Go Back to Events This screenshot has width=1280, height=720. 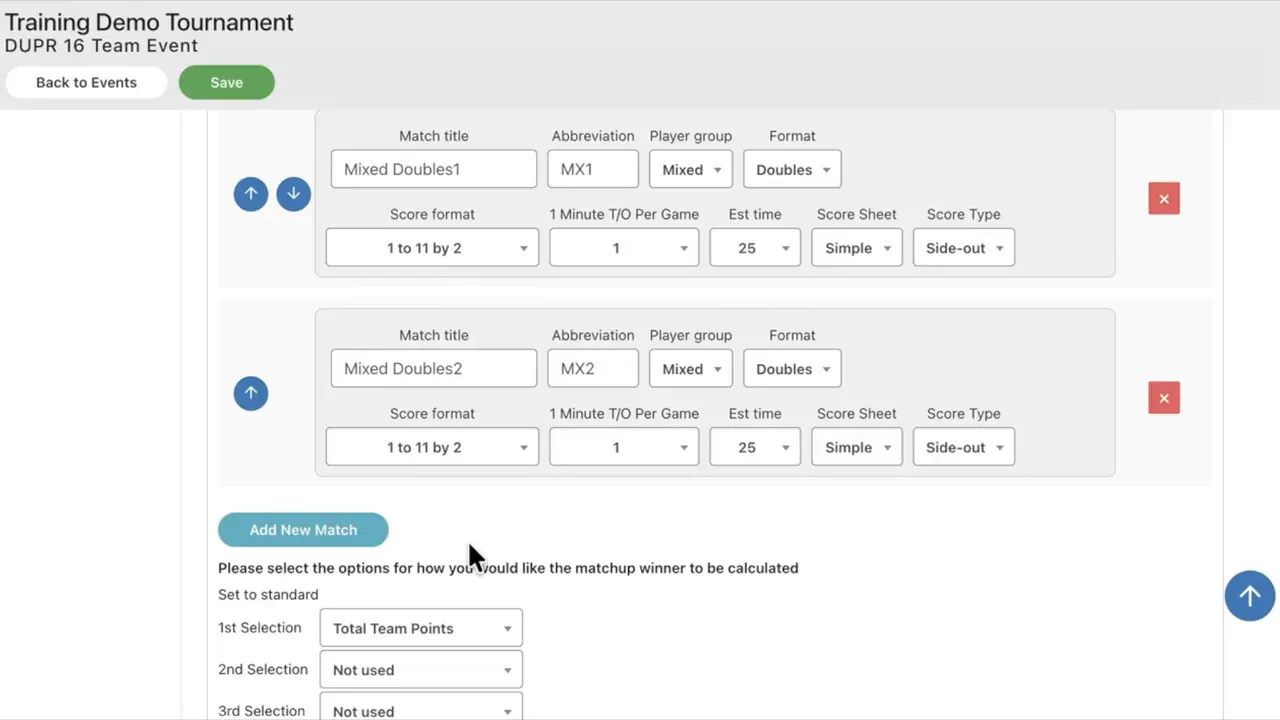point(86,83)
